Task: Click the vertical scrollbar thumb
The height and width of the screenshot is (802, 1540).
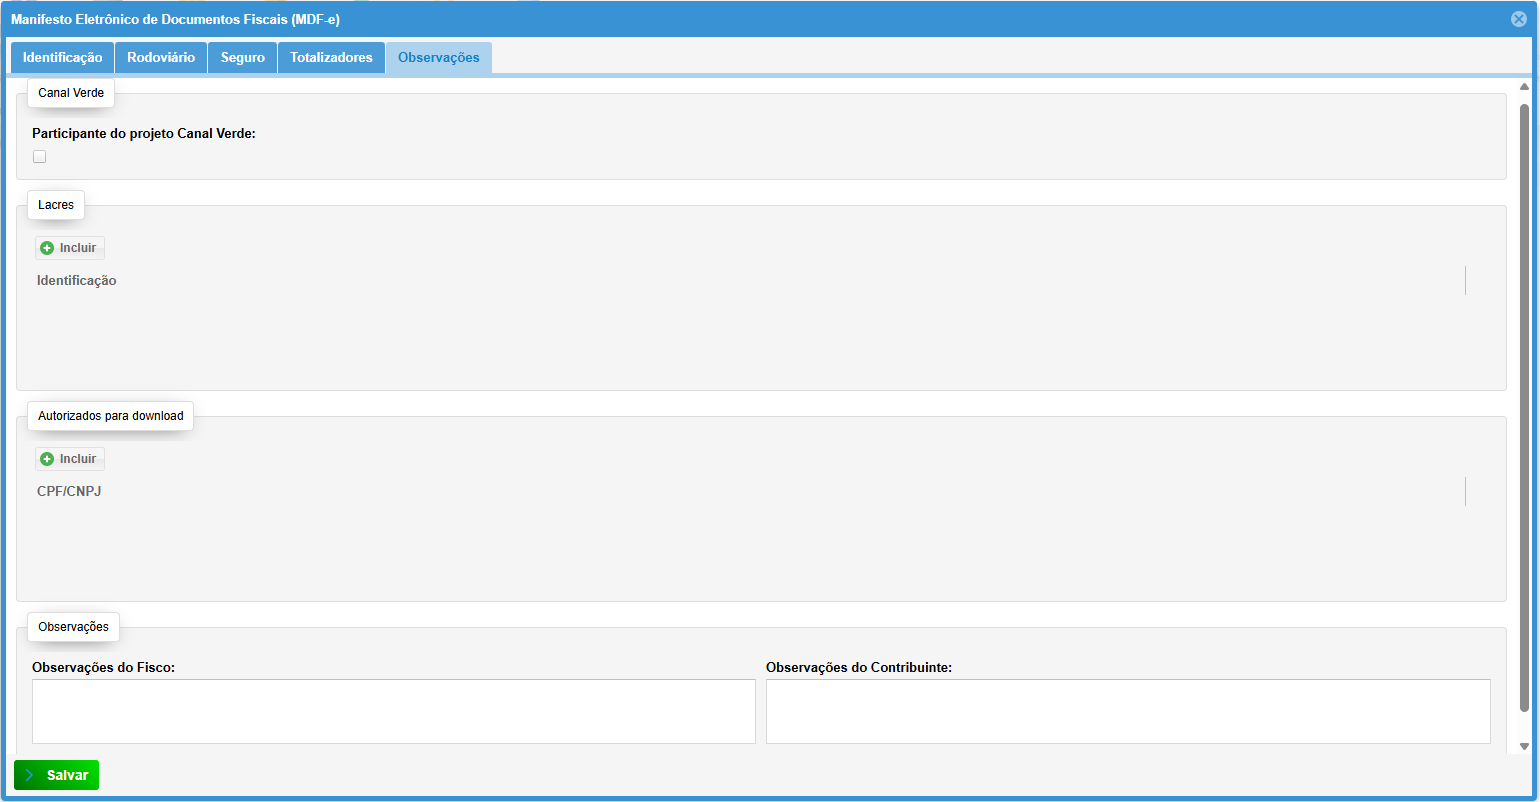Action: tap(1524, 400)
